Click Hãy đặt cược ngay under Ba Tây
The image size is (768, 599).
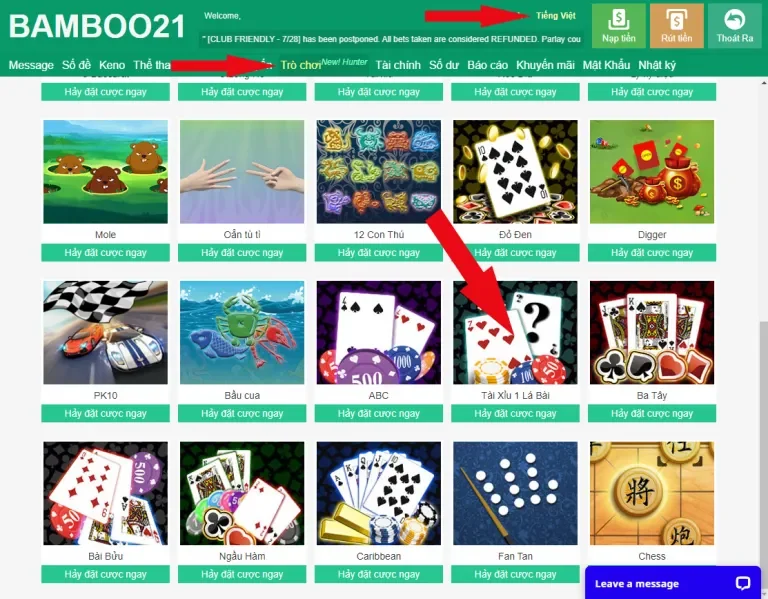(652, 413)
